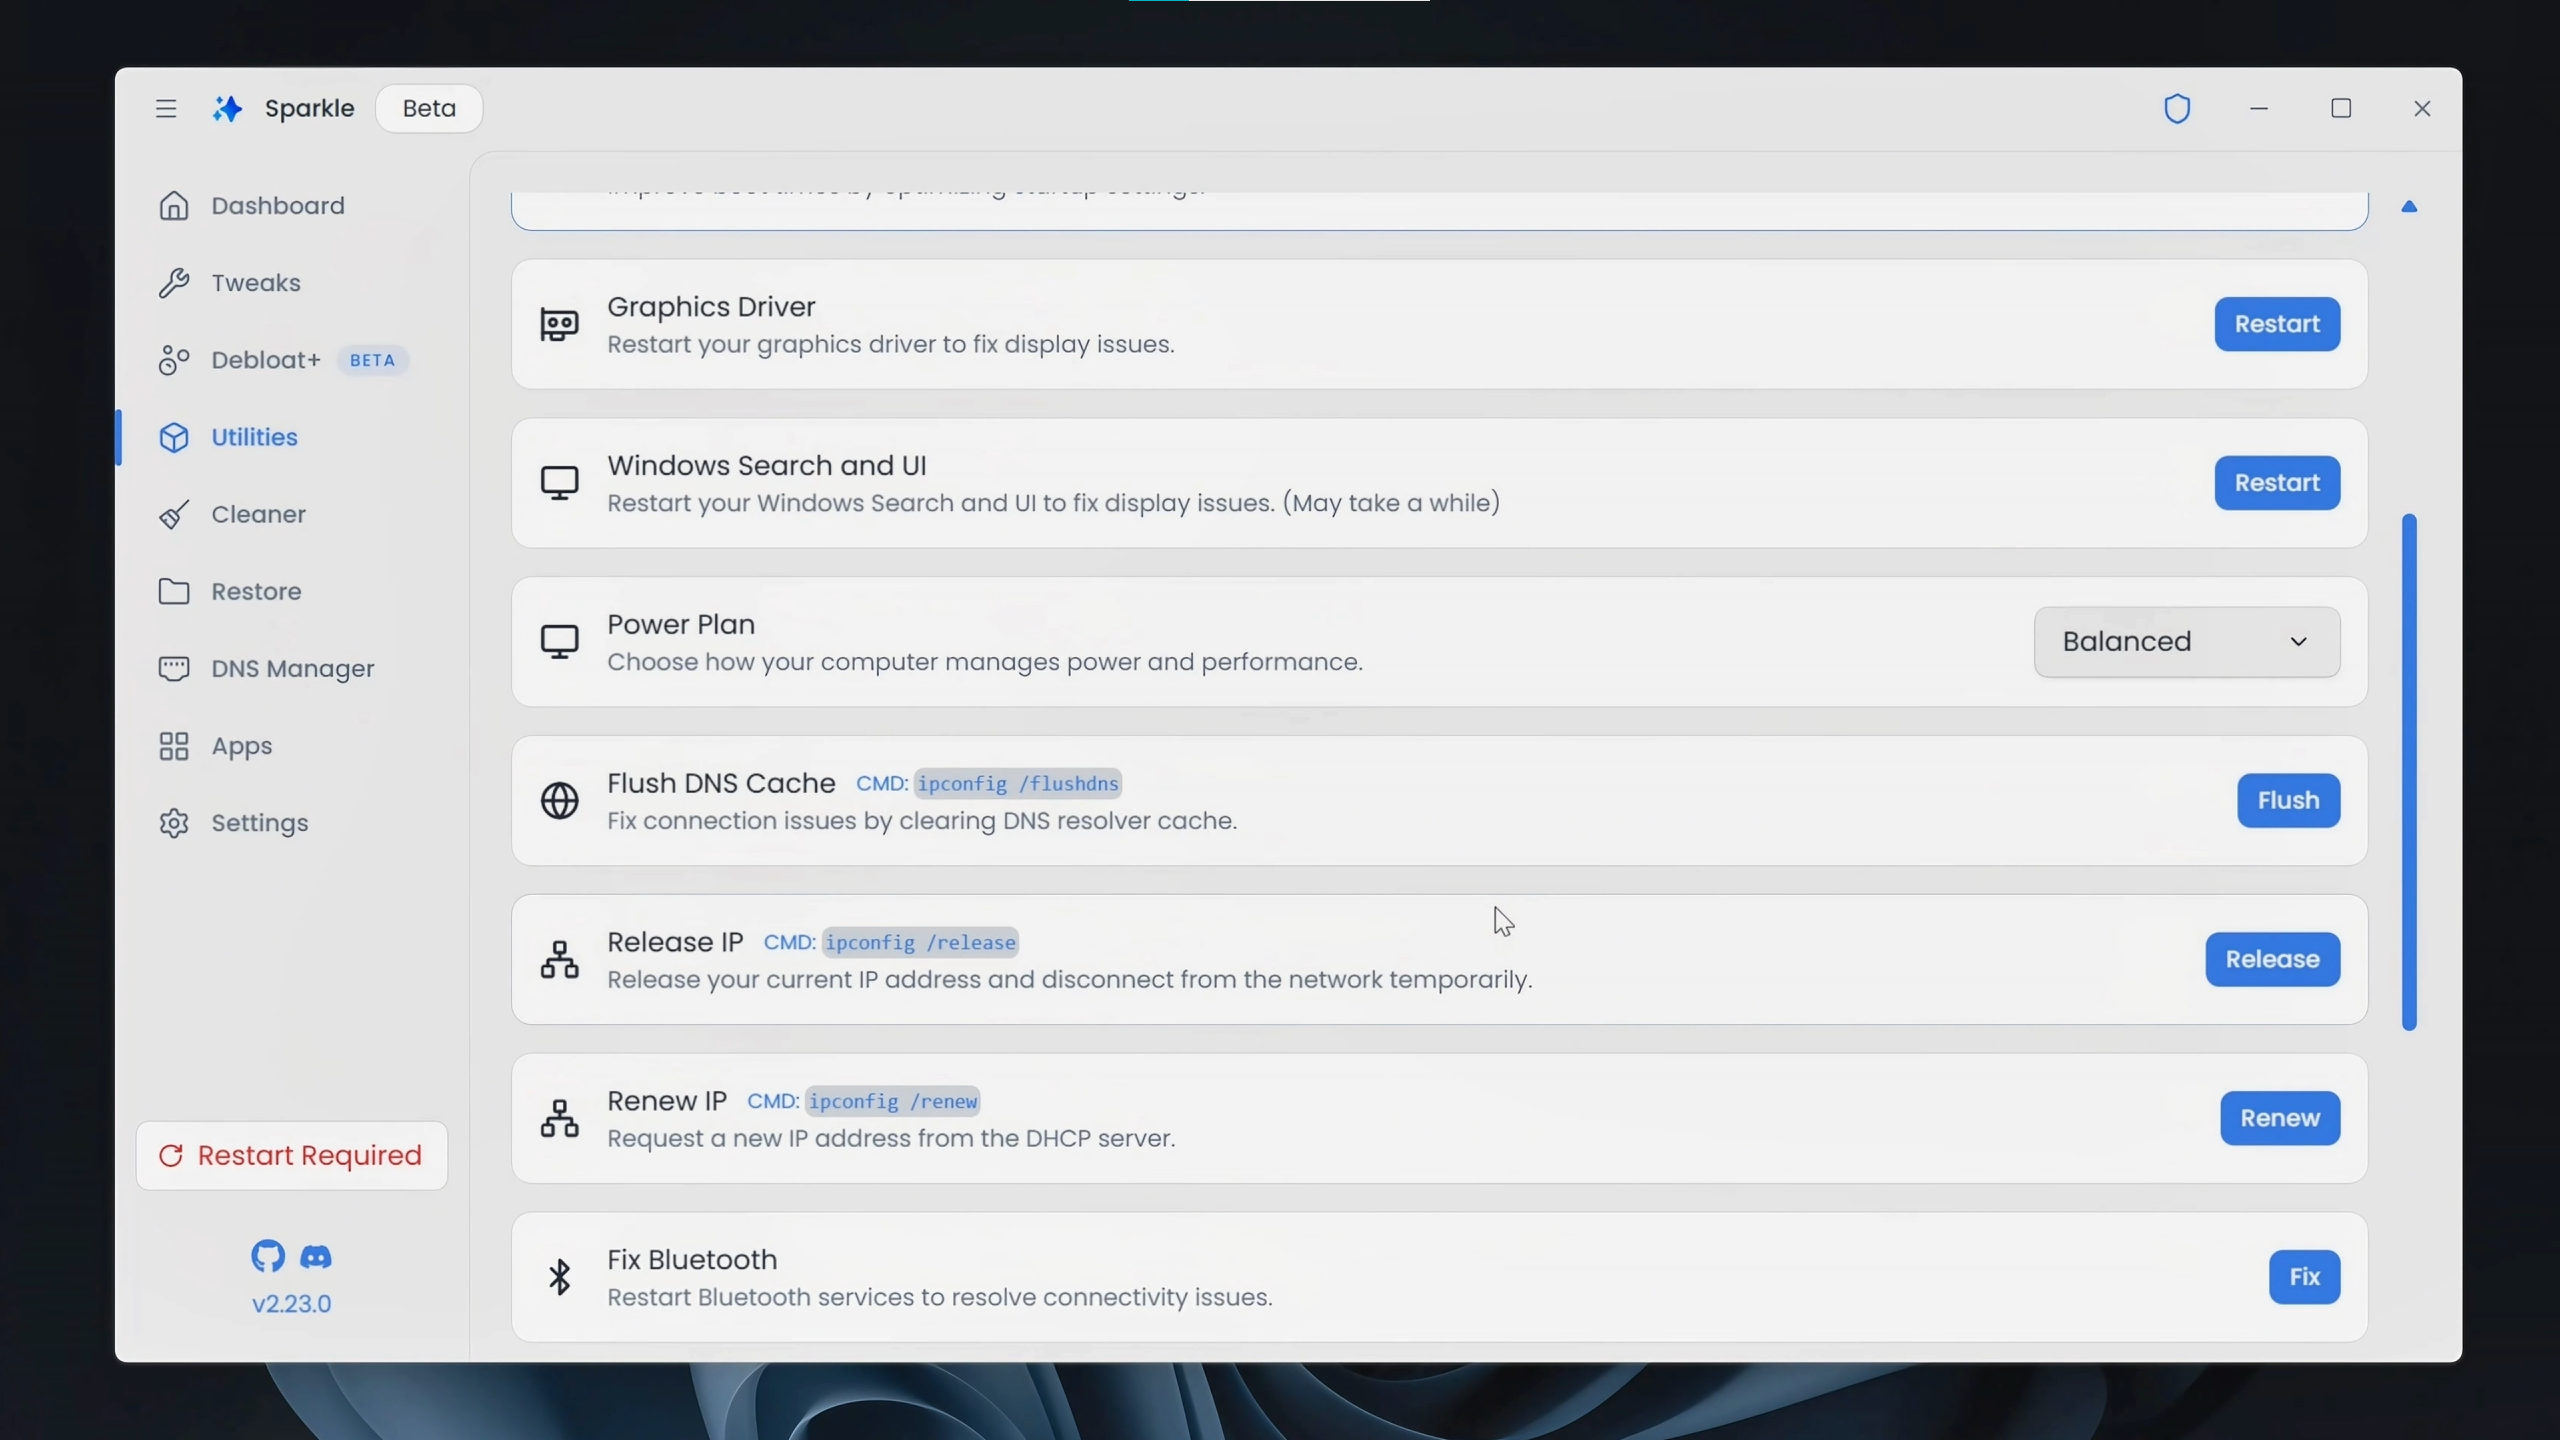Click the Beta badge in title bar
Image resolution: width=2560 pixels, height=1440 pixels.
coord(429,108)
